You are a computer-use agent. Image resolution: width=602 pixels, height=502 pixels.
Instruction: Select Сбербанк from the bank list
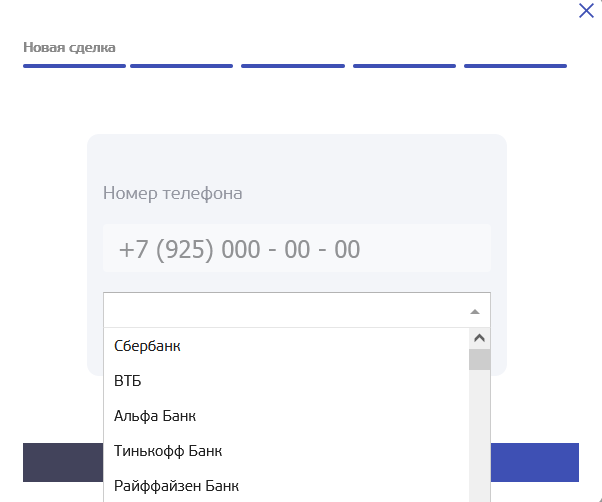(x=286, y=346)
